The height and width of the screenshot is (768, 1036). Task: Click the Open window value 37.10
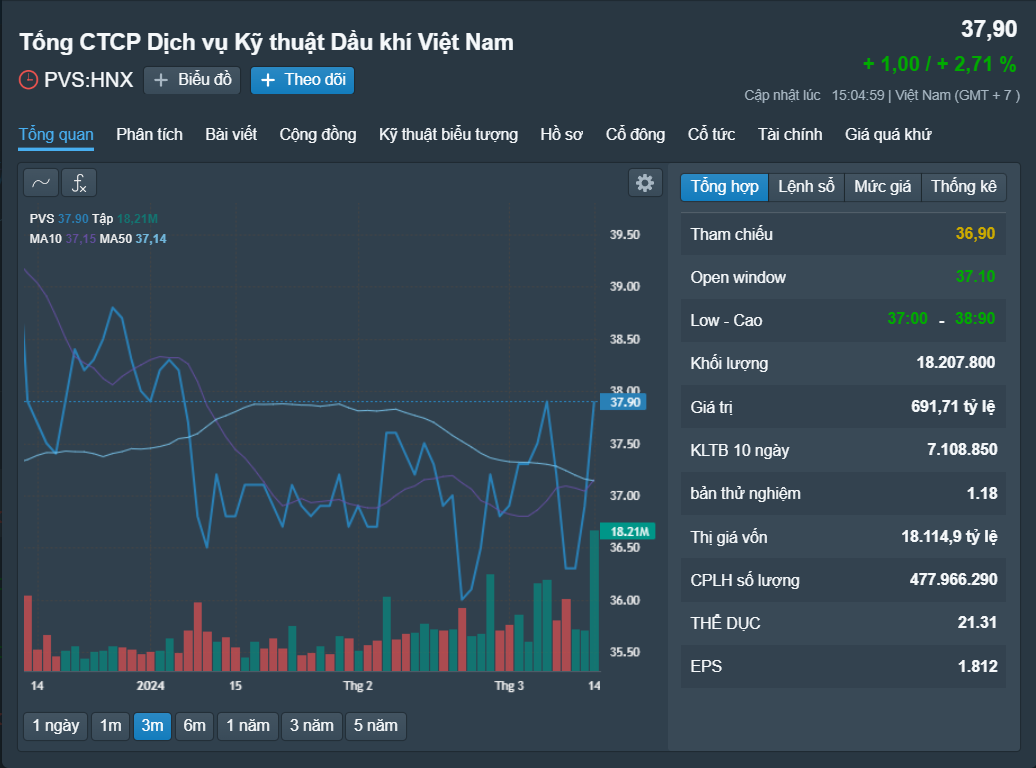pos(975,276)
